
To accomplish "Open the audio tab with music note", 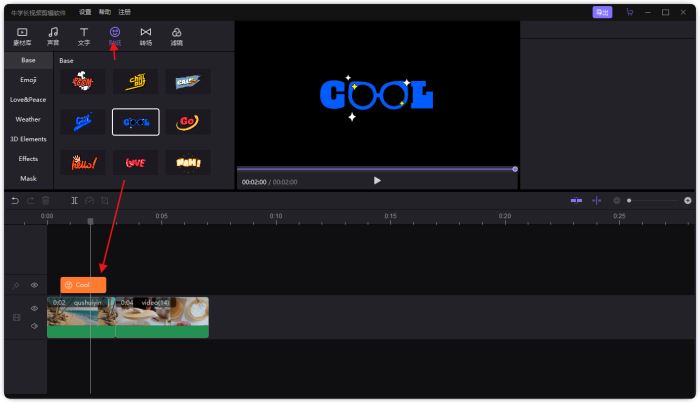I will coord(53,36).
